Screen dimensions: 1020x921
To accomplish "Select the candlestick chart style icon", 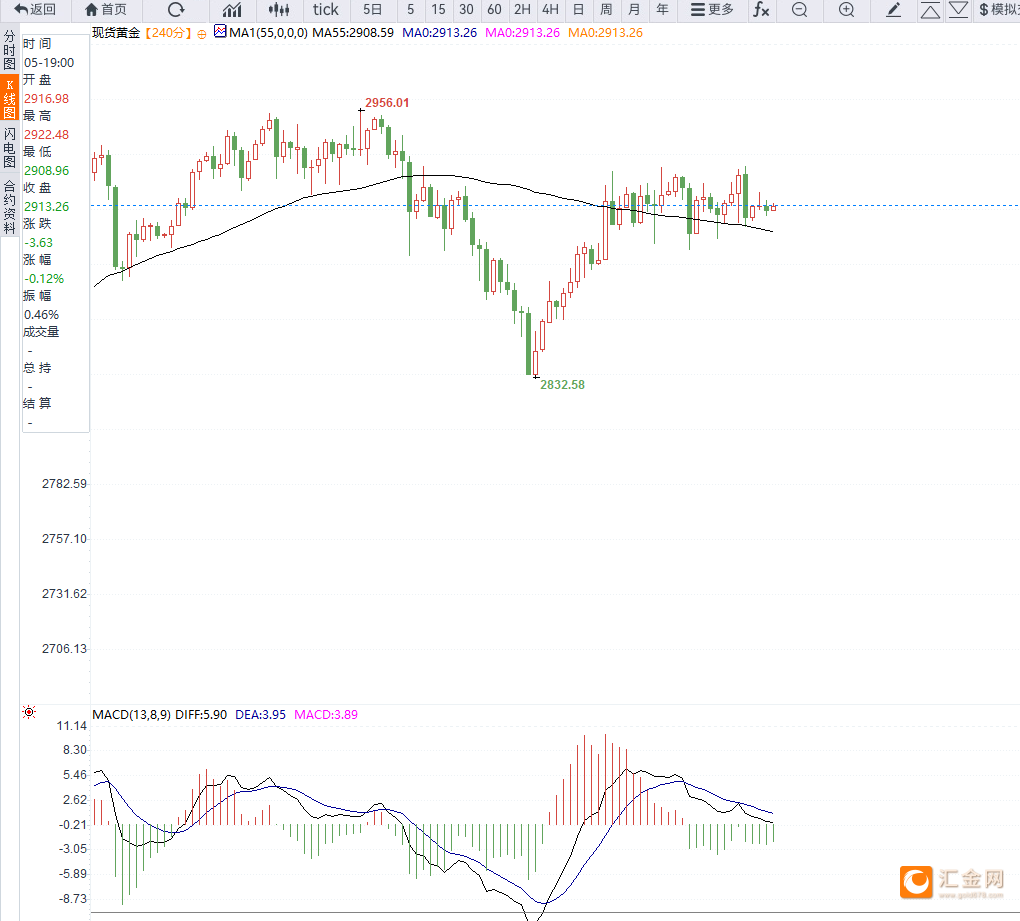I will [x=279, y=9].
